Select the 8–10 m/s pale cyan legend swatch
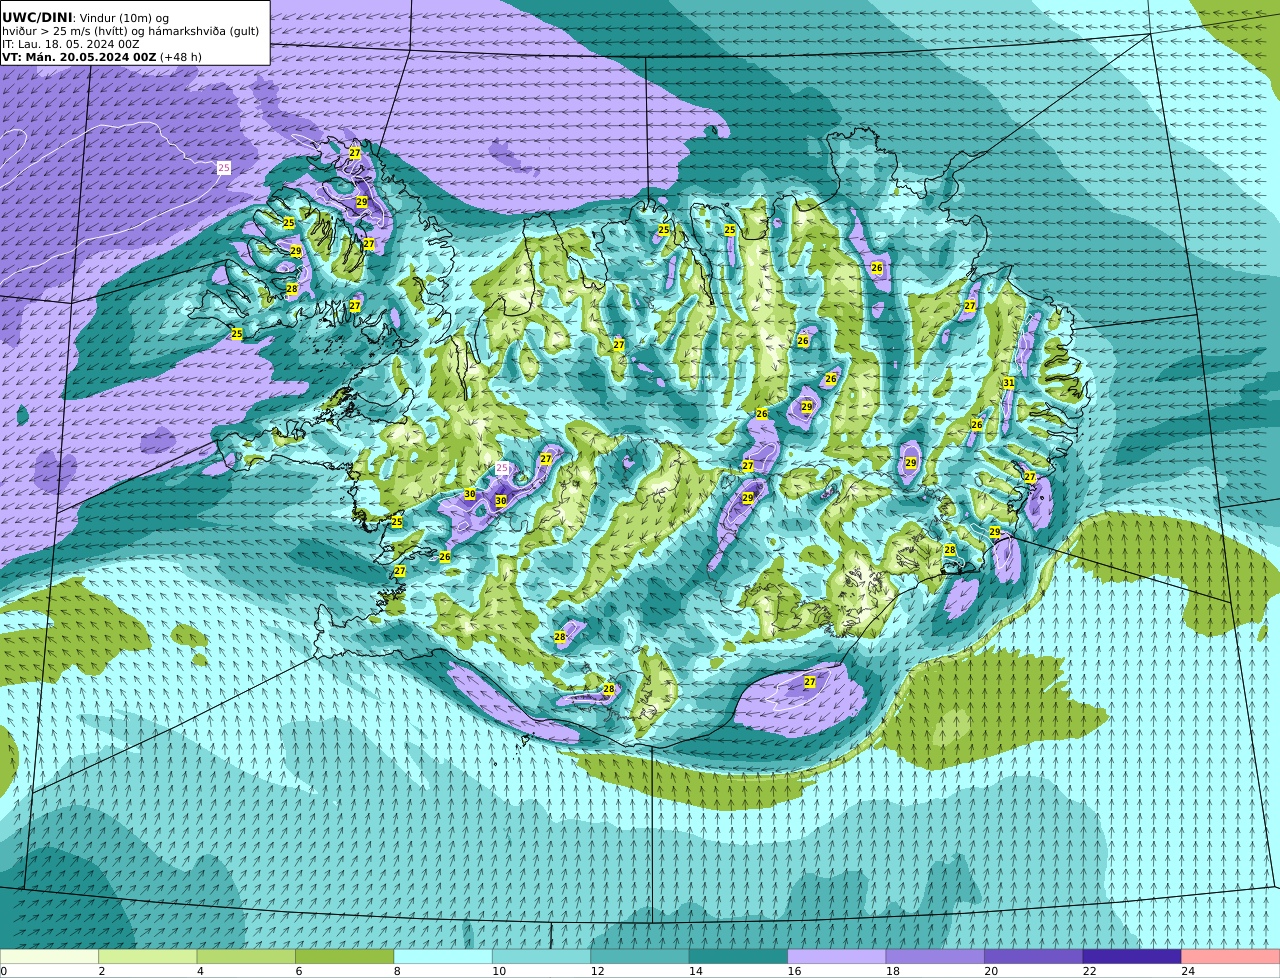The width and height of the screenshot is (1280, 978). pyautogui.click(x=443, y=957)
